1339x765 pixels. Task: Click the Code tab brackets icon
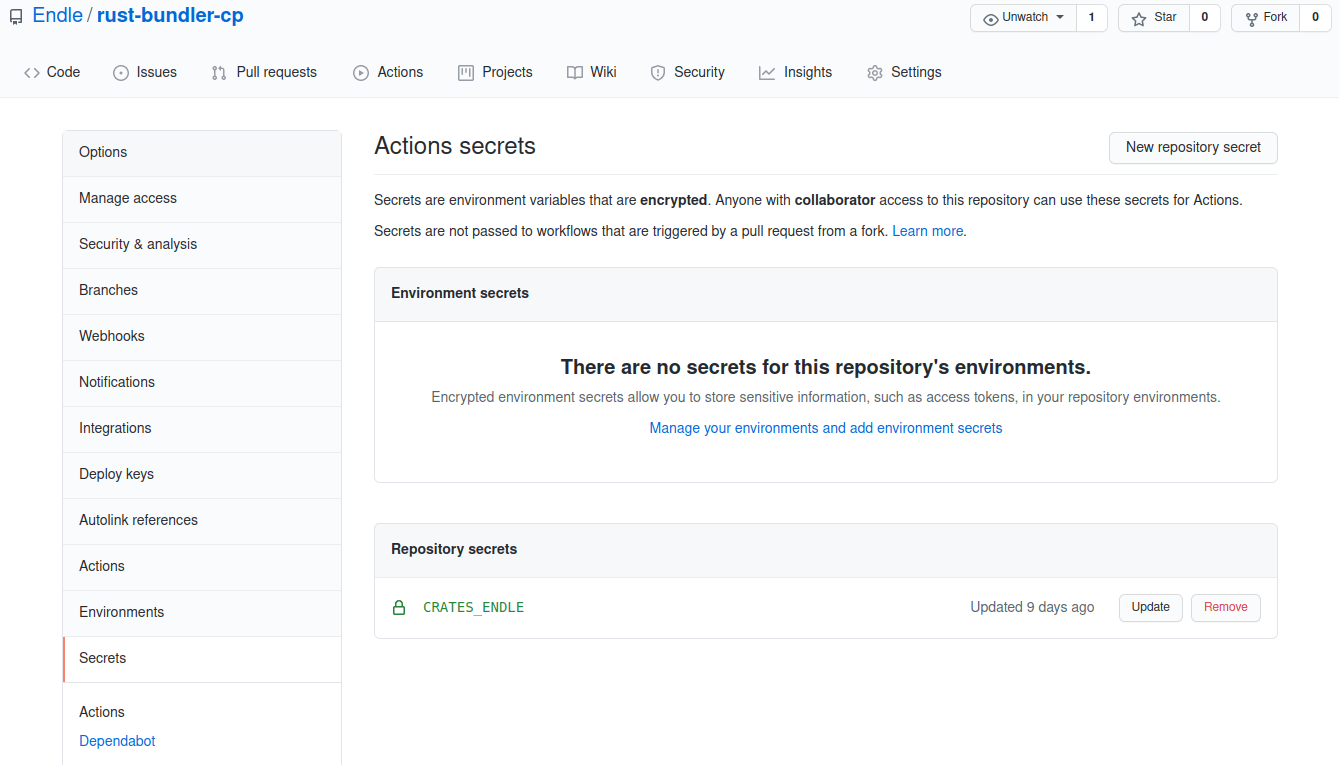coord(32,73)
